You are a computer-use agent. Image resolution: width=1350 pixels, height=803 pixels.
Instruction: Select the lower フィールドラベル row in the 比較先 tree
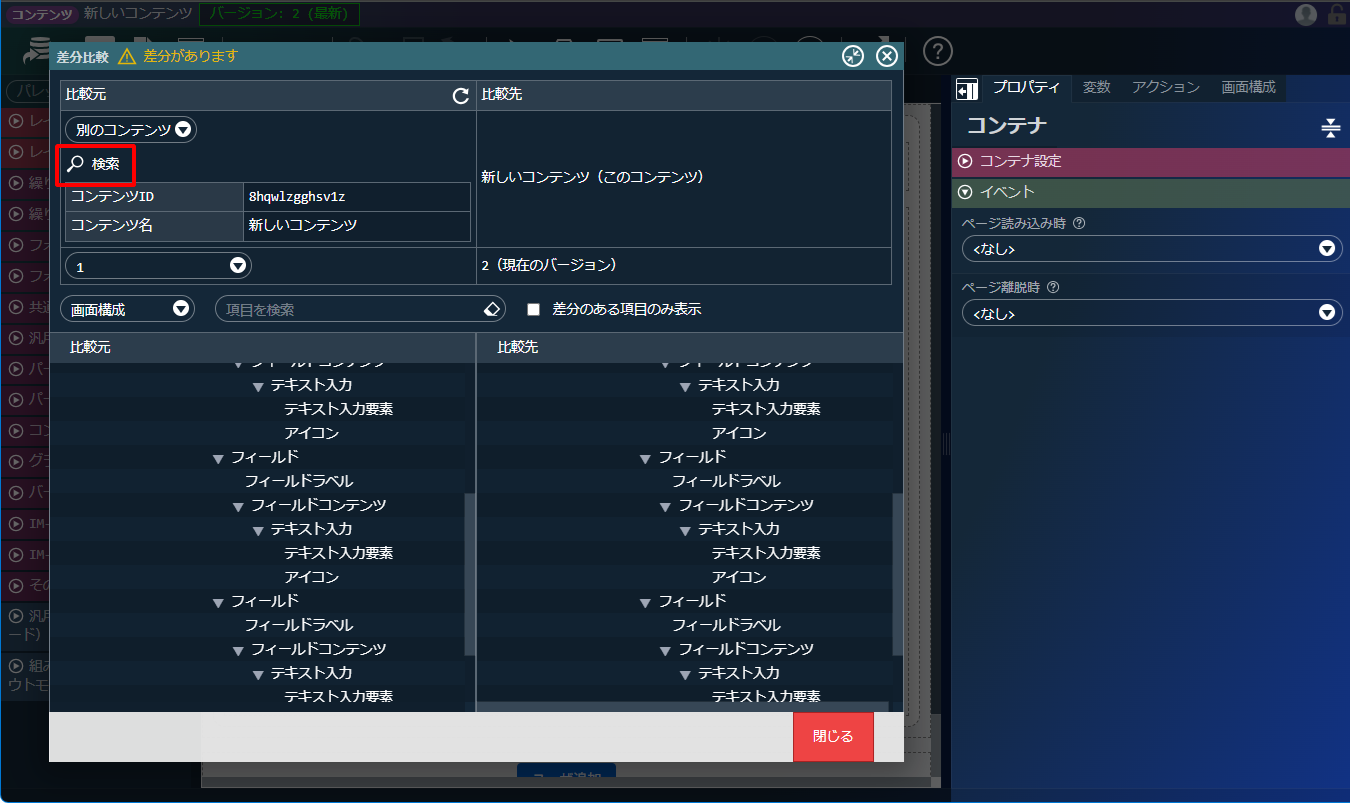pyautogui.click(x=726, y=625)
